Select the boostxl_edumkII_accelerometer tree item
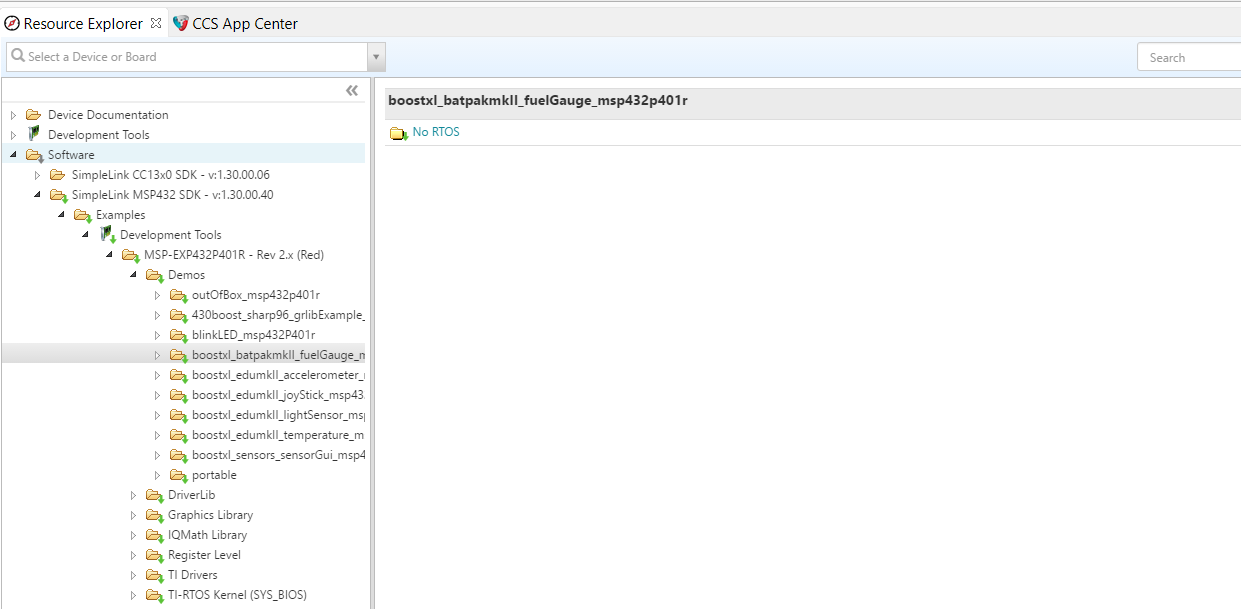 point(278,375)
